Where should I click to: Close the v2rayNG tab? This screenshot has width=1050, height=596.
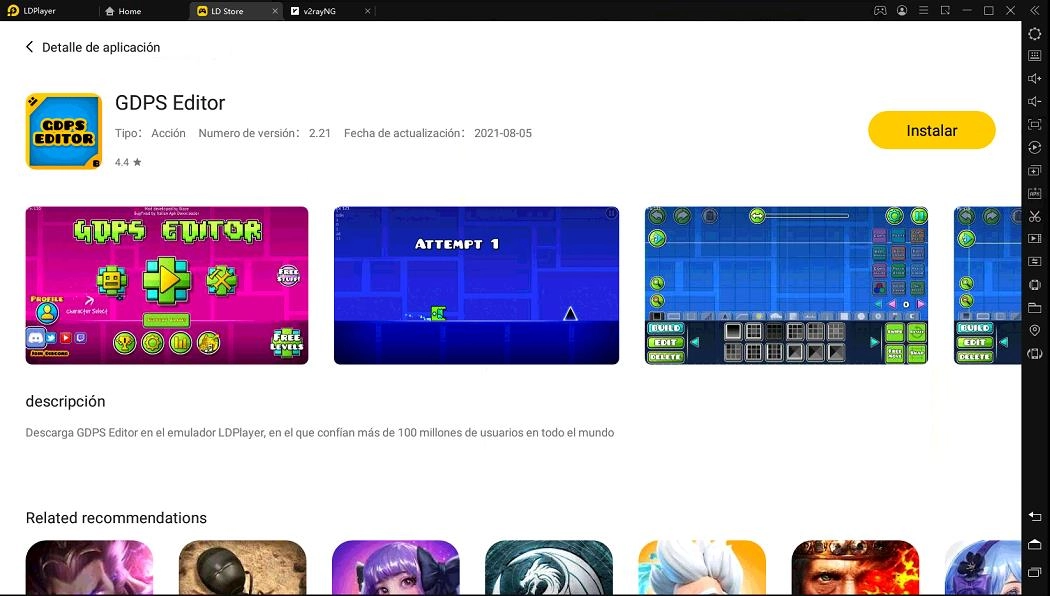368,11
